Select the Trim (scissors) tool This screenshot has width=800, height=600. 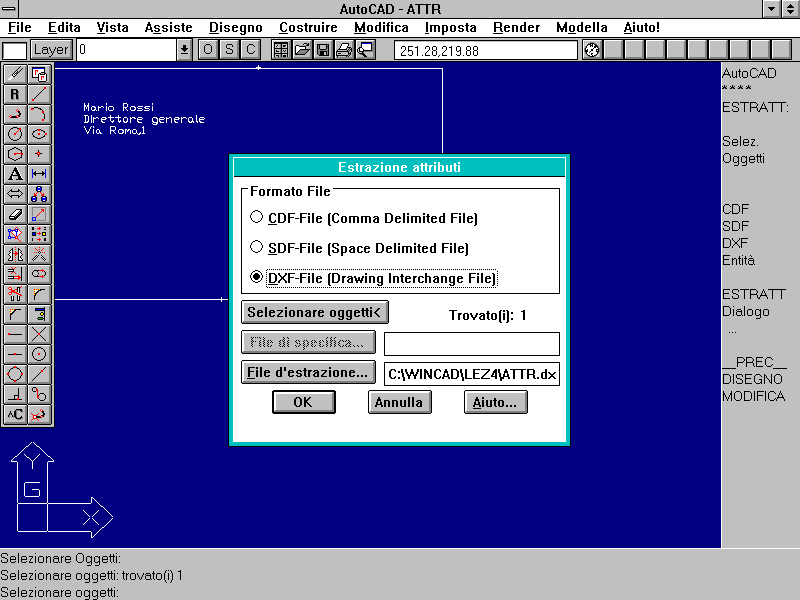click(x=15, y=294)
